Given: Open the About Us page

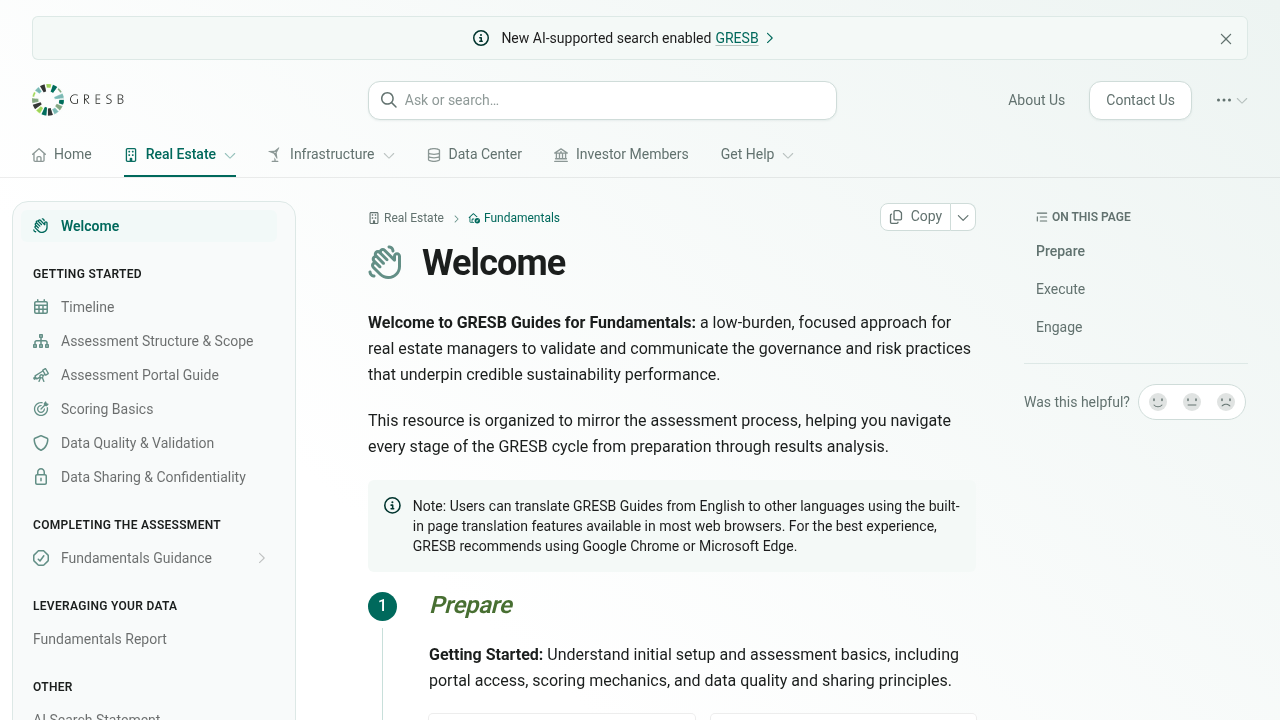Looking at the screenshot, I should [x=1036, y=100].
